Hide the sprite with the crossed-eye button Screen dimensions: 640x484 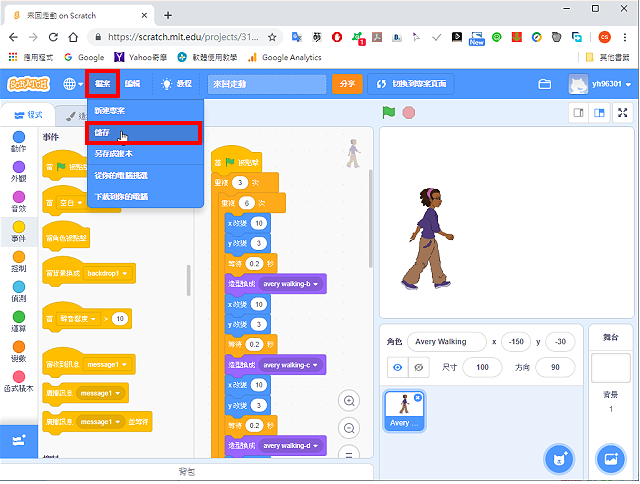pos(419,368)
